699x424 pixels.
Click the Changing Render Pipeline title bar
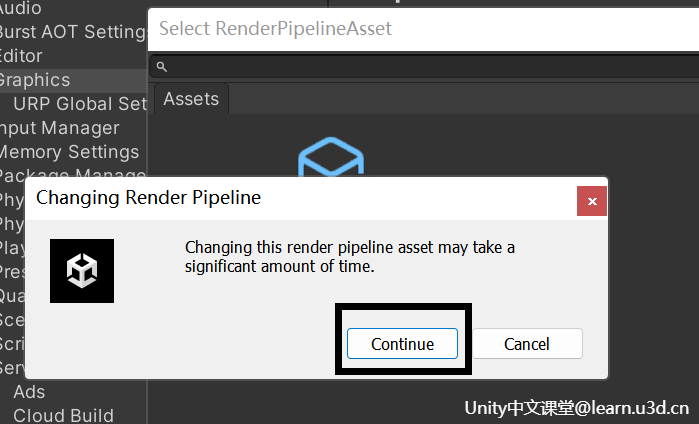tap(301, 198)
